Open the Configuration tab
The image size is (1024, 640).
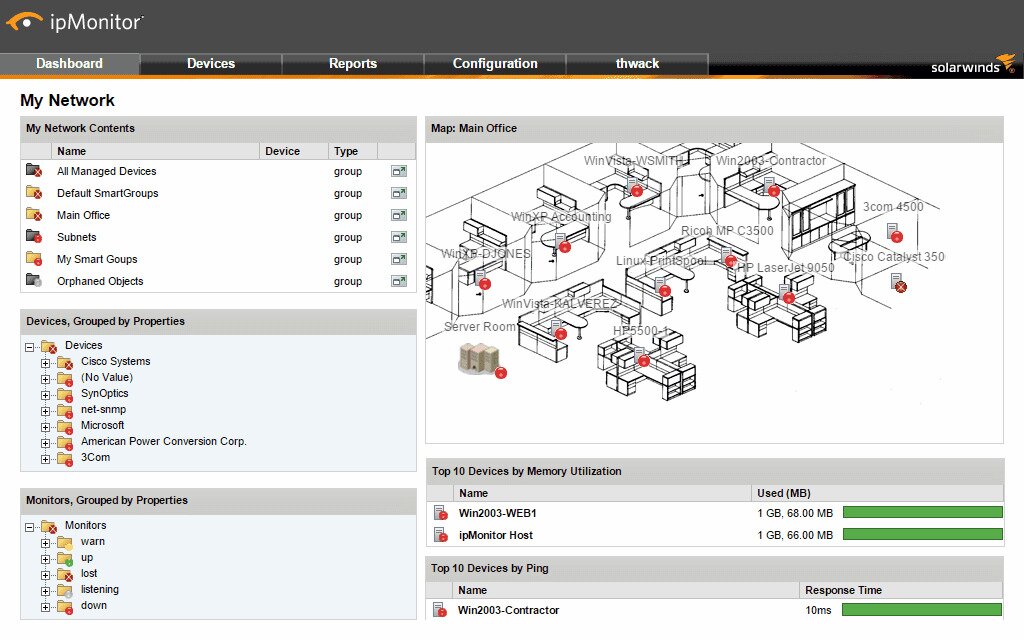click(495, 63)
